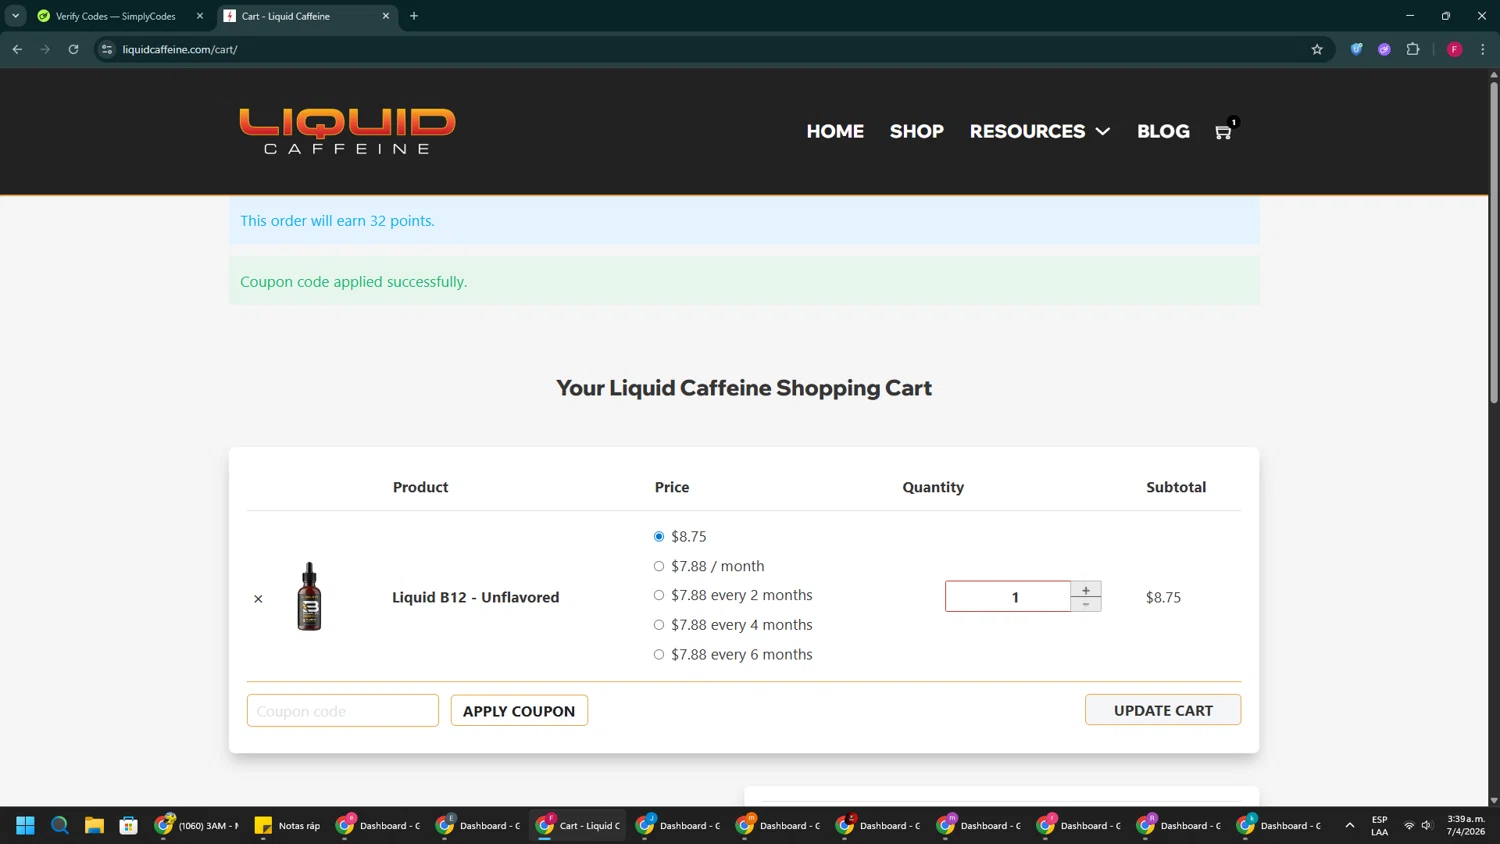Screen dimensions: 1500x844
Task: Choose the $7.88 / month subscription
Action: [658, 566]
